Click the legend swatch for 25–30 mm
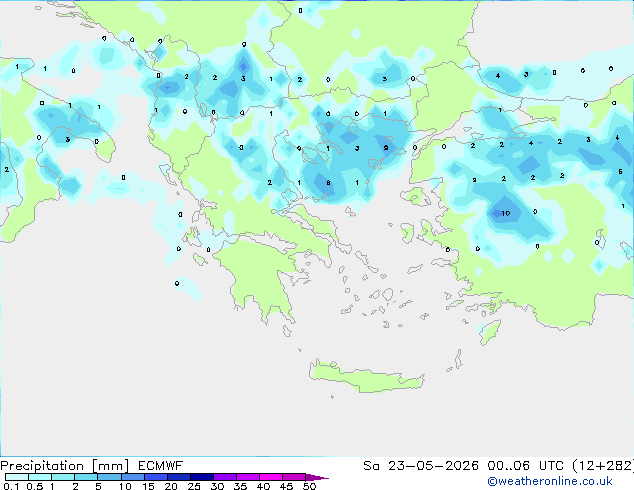This screenshot has width=634, height=490. (202, 477)
